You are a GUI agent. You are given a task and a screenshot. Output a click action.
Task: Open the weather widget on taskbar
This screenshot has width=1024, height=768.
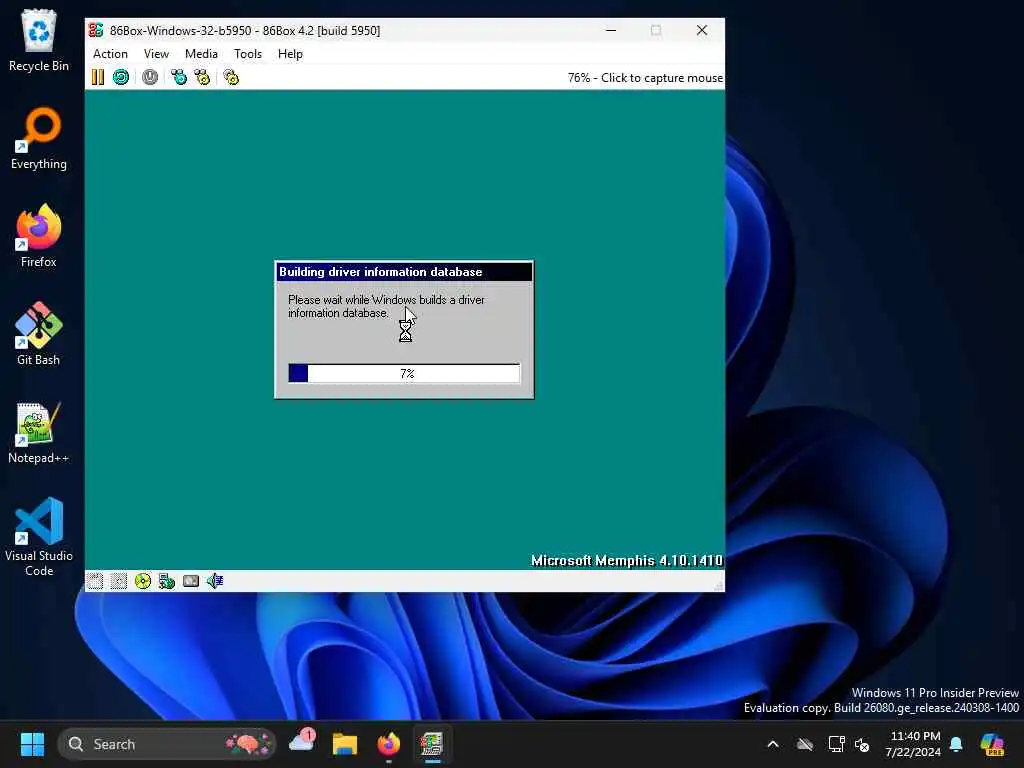pos(302,743)
